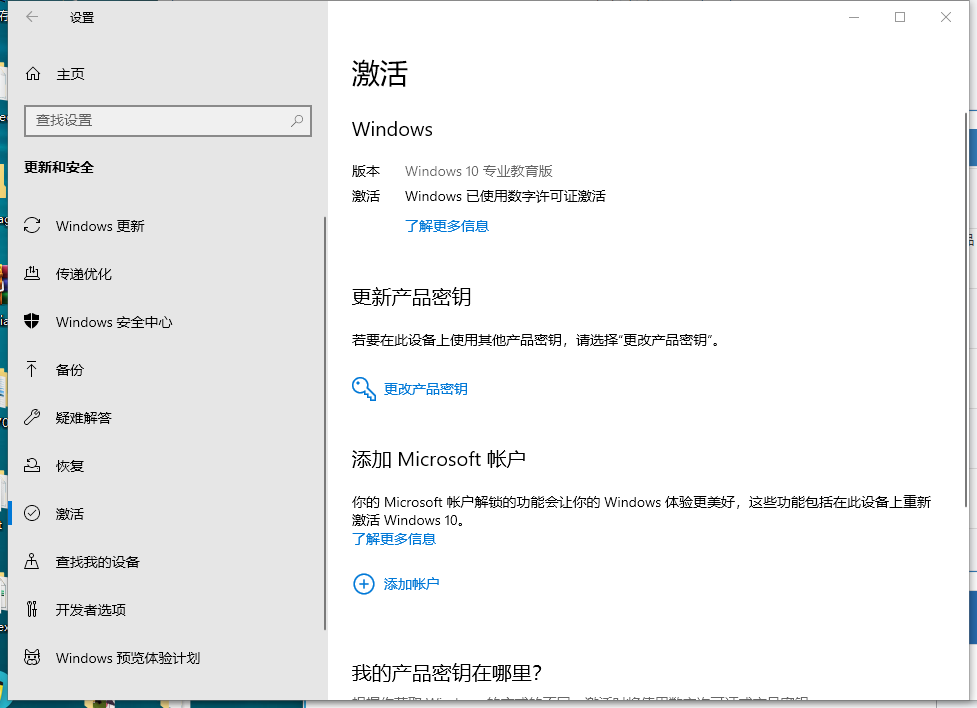Open the 激活 (Activation) sidebar item
Viewport: 977px width, 708px height.
pos(70,514)
